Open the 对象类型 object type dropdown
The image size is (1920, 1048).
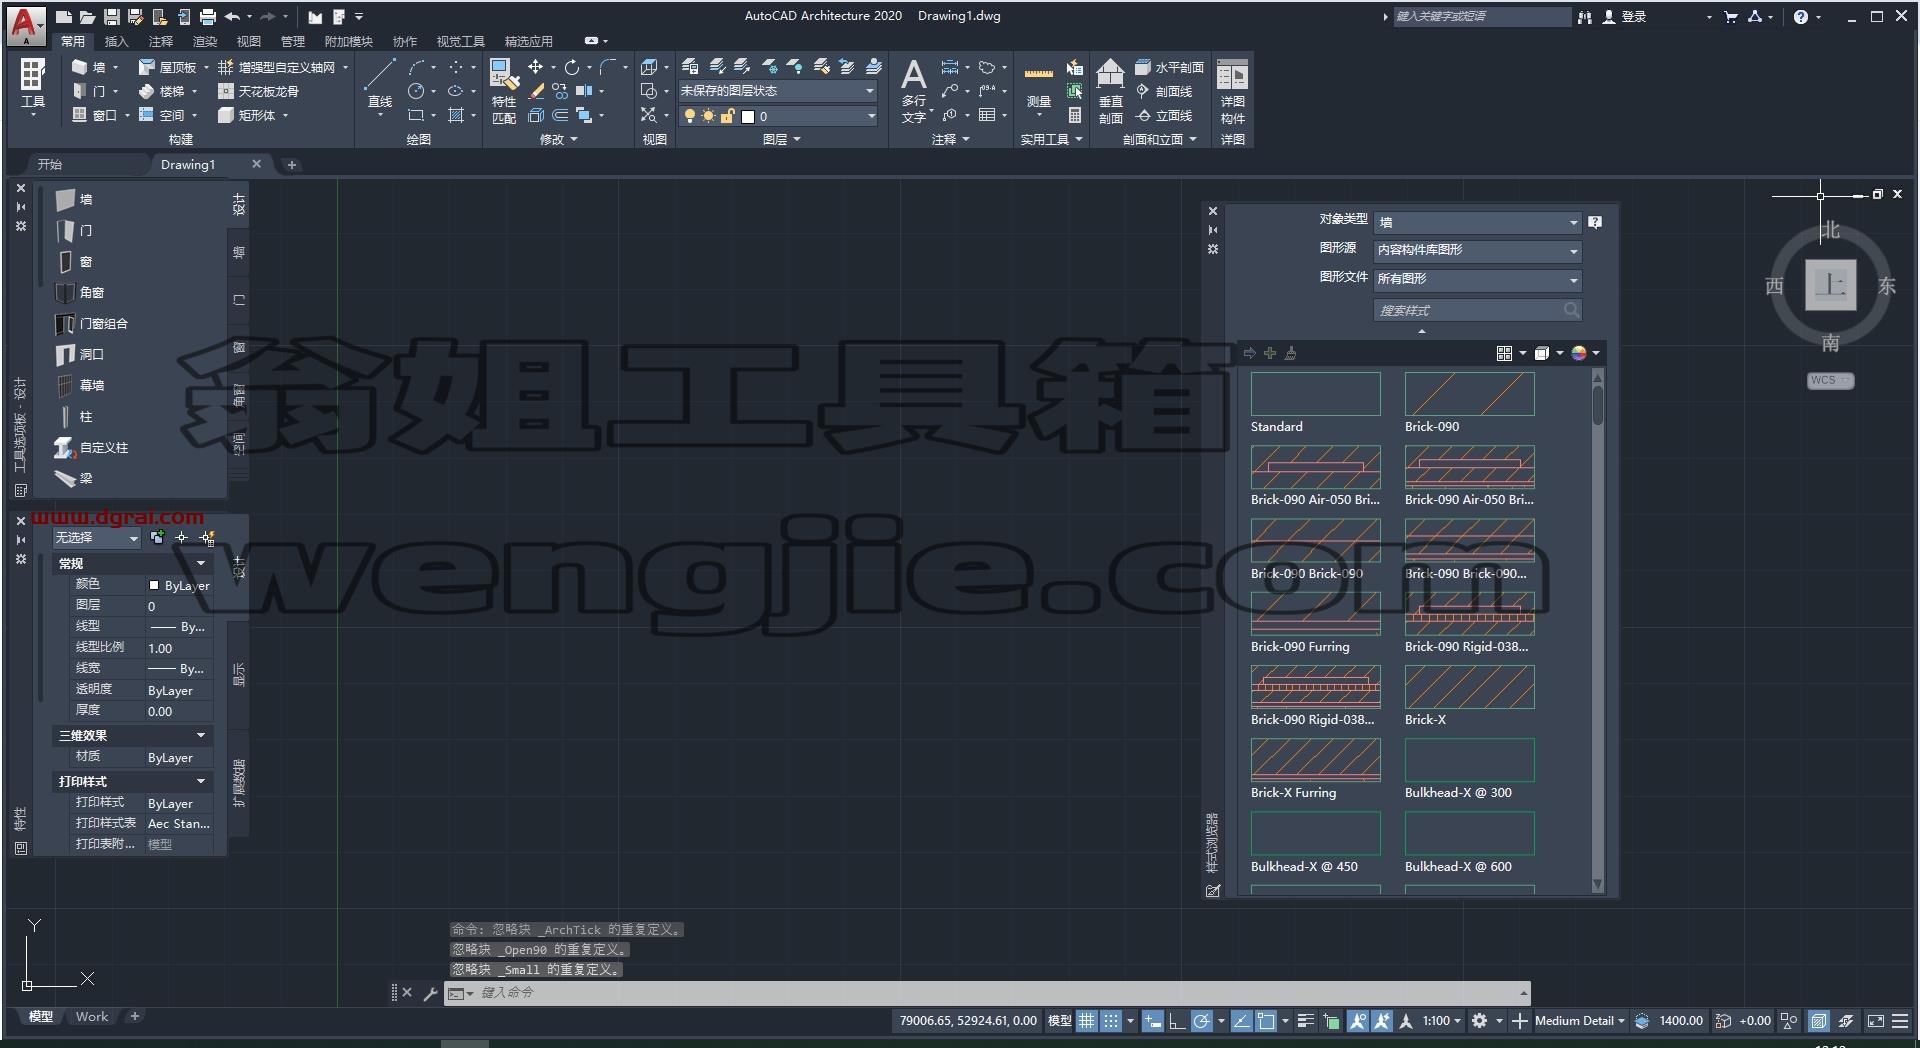tap(1478, 222)
